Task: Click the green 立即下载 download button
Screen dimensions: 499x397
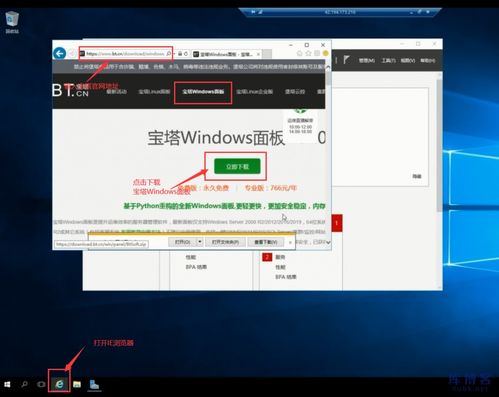Action: tap(237, 166)
